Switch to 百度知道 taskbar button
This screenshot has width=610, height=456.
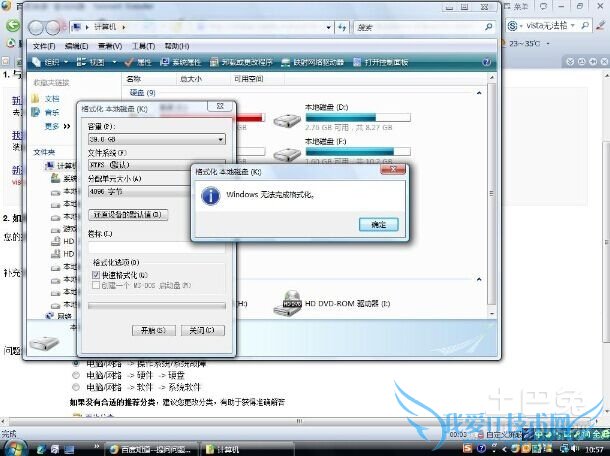(152, 449)
